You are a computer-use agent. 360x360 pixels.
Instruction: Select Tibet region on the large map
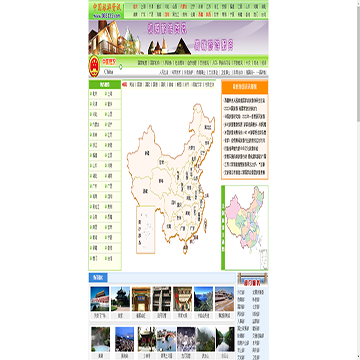(x=145, y=192)
